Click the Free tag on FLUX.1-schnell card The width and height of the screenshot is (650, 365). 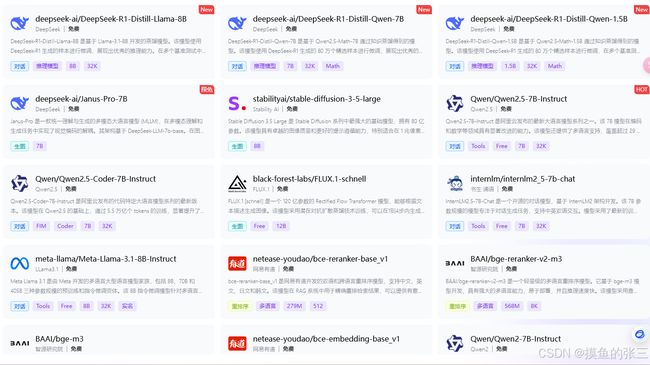click(x=260, y=226)
